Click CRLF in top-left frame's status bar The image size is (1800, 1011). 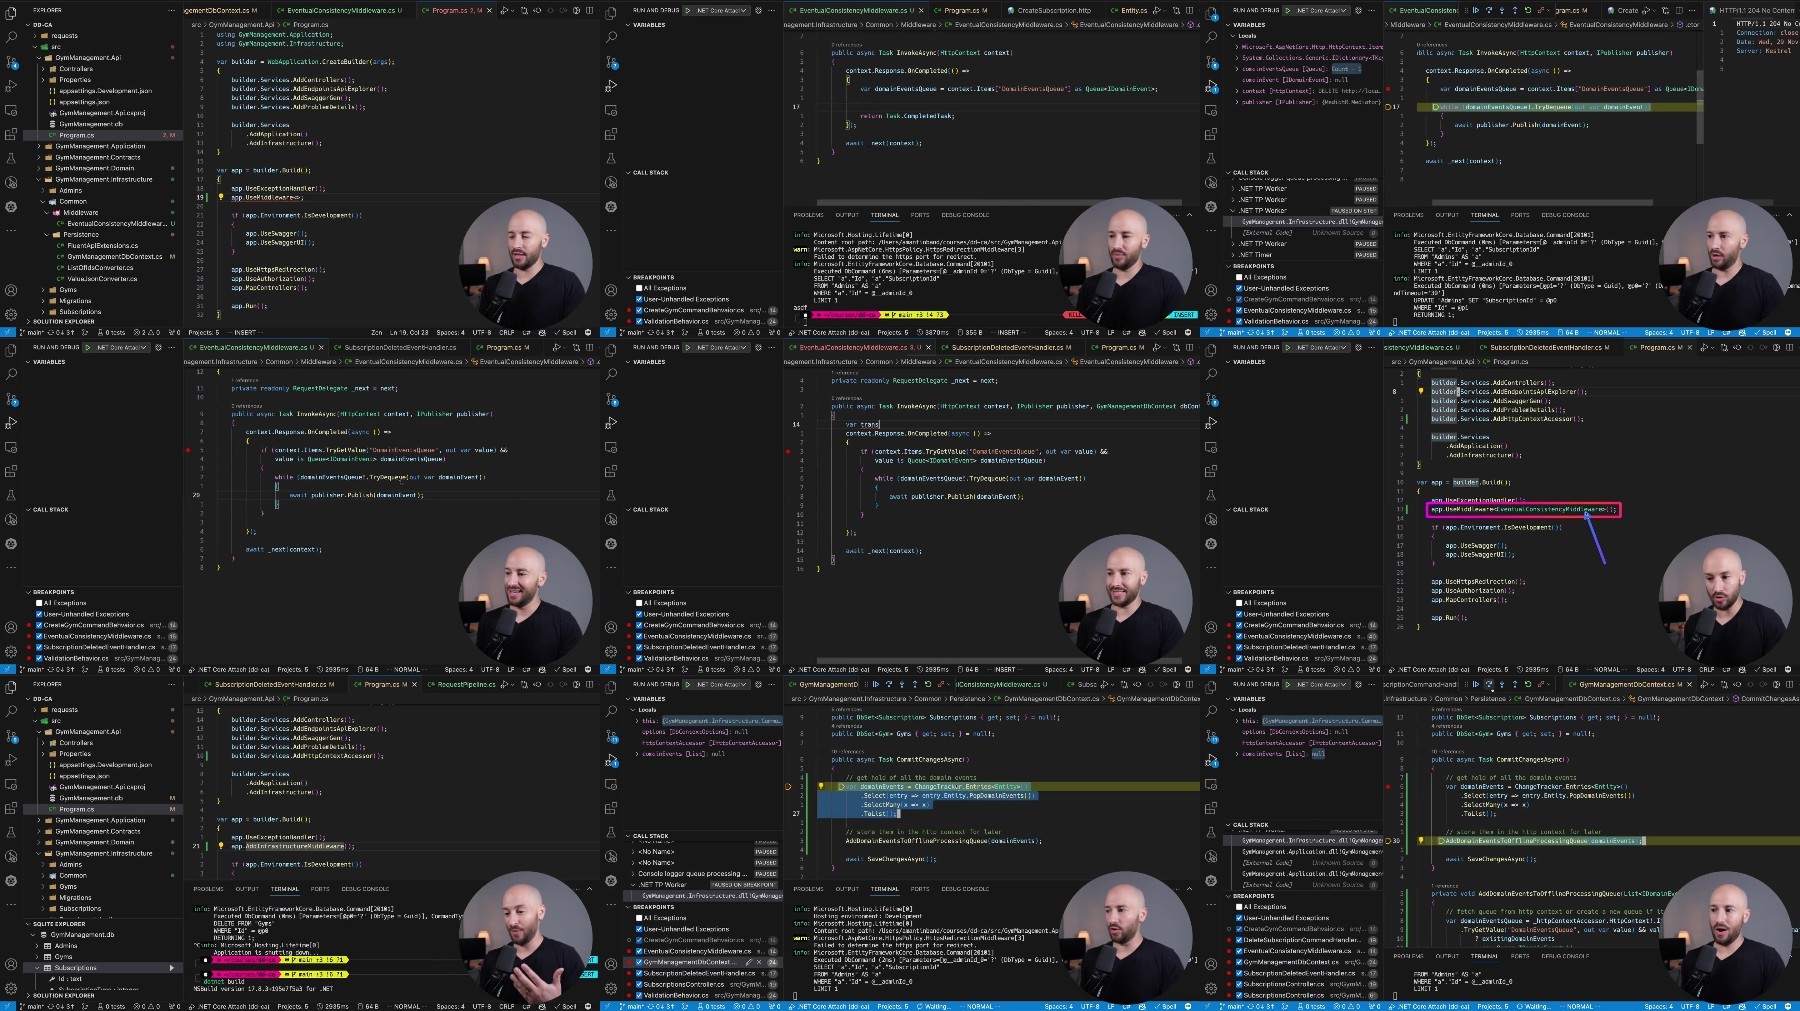coord(506,333)
